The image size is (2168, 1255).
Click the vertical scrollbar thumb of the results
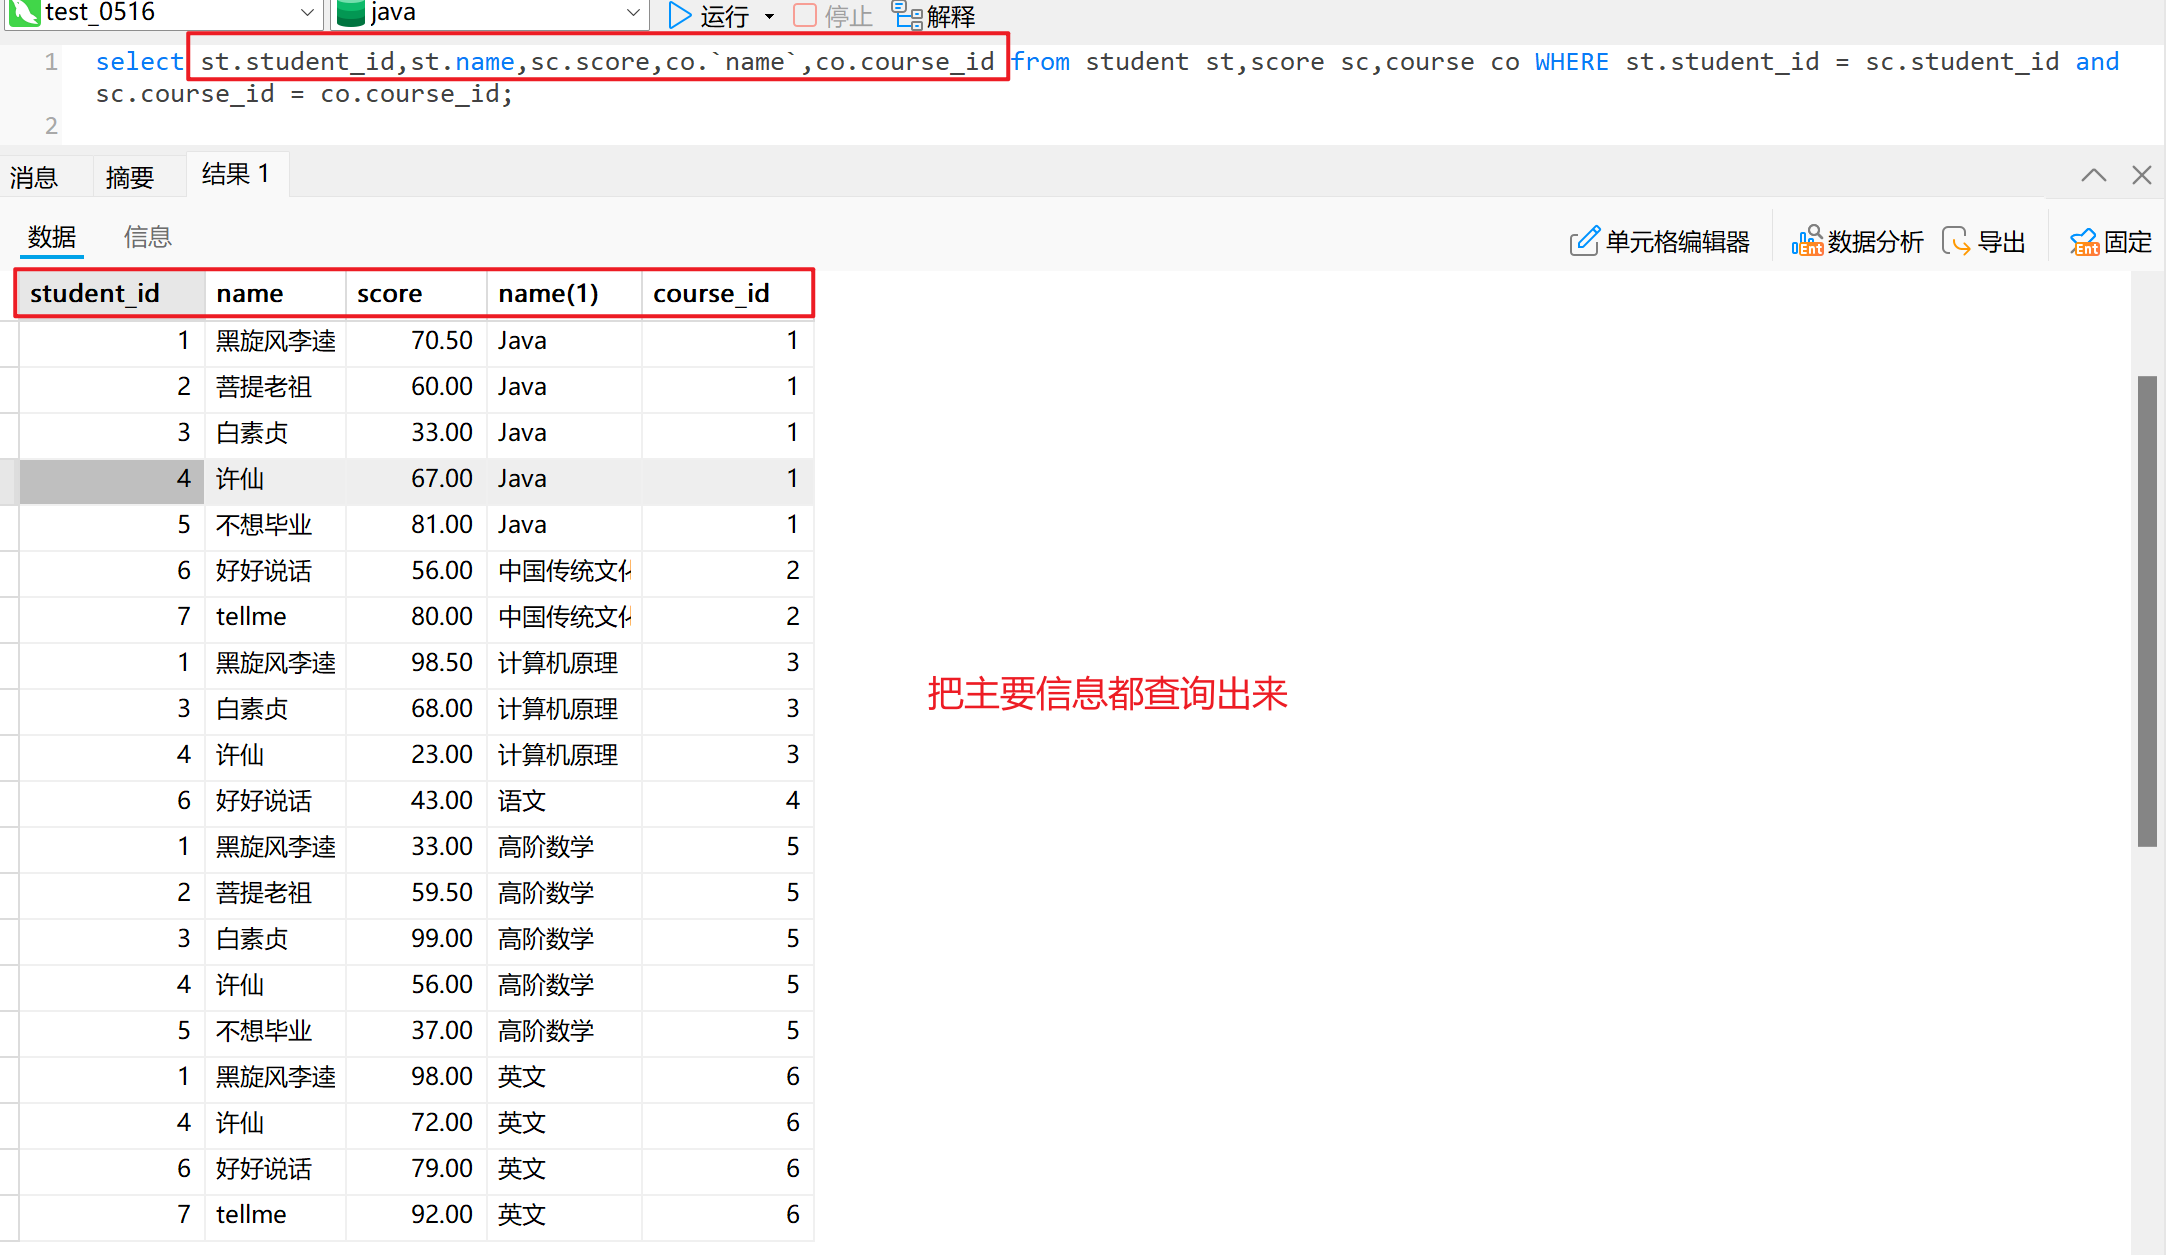click(2146, 610)
